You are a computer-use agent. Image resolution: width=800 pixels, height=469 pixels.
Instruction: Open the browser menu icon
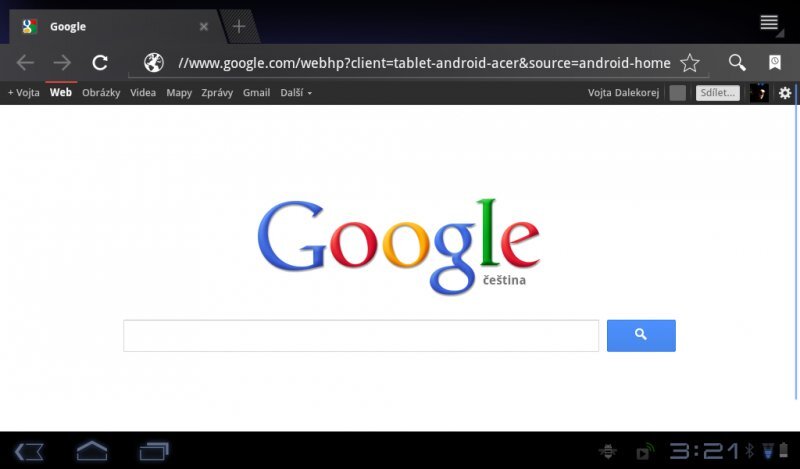pyautogui.click(x=769, y=23)
